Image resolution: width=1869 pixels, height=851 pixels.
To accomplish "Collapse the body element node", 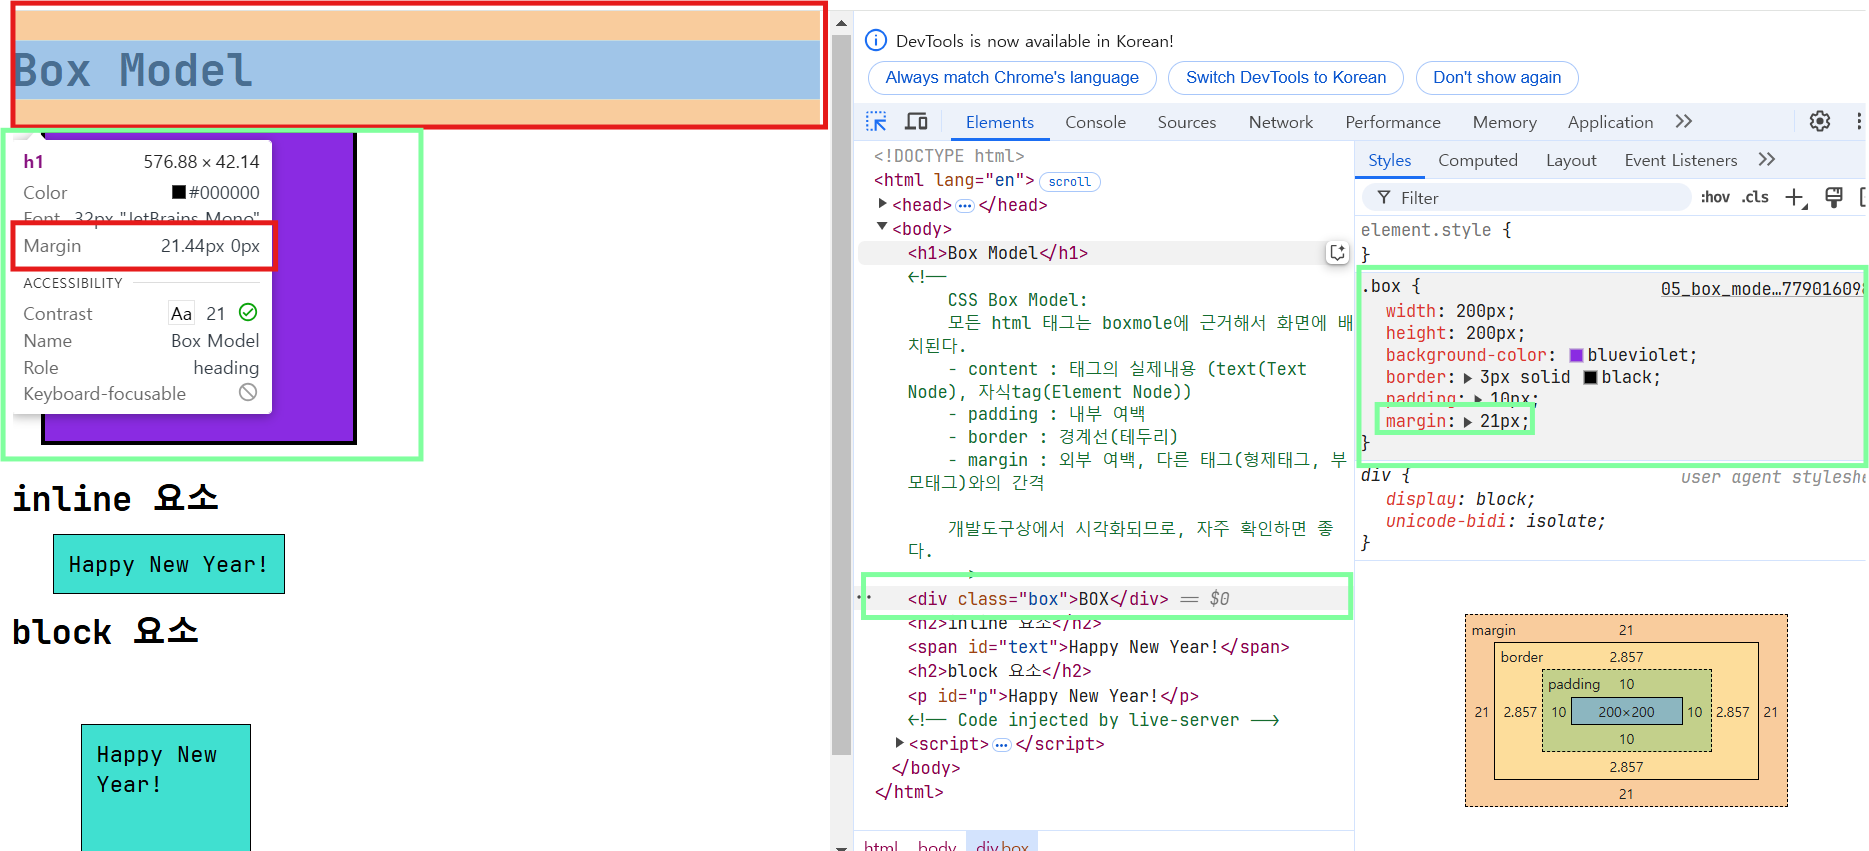I will [882, 228].
